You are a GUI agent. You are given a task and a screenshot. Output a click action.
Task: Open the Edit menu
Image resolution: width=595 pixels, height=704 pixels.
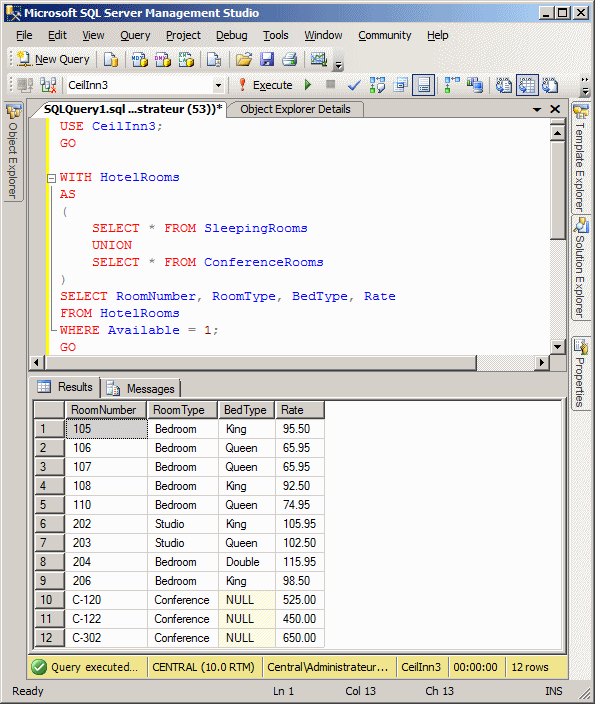tap(57, 35)
